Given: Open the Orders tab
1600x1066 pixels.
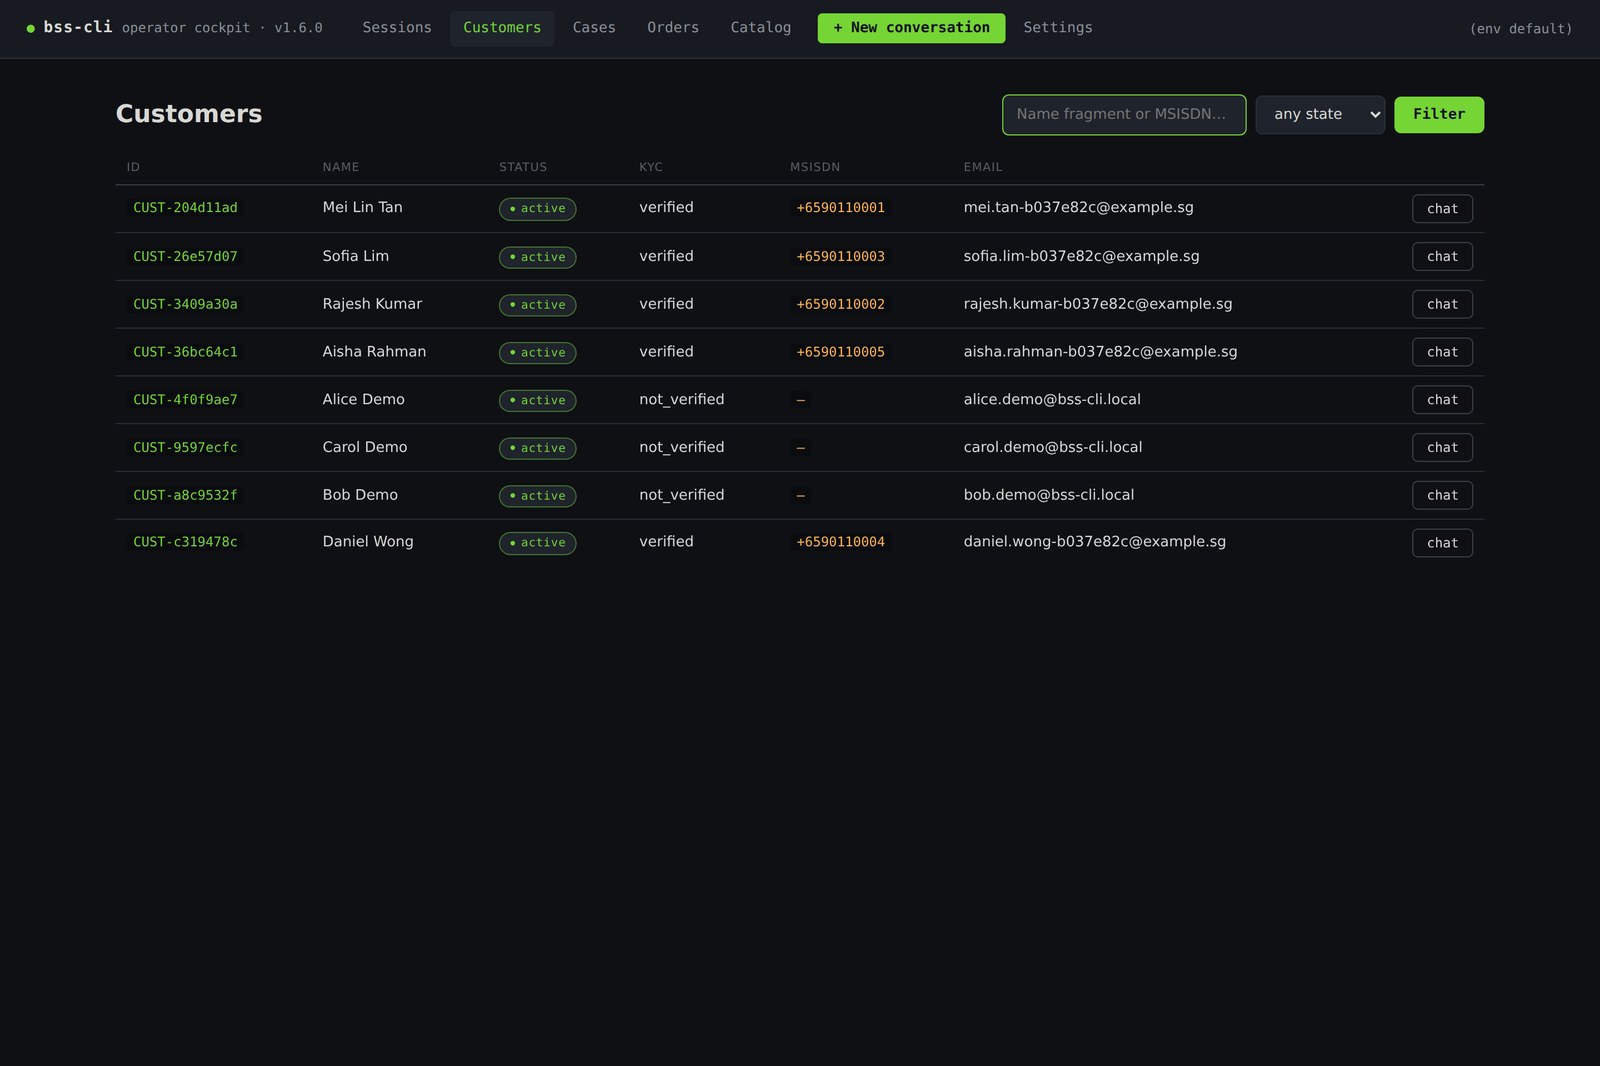Looking at the screenshot, I should click(x=673, y=28).
